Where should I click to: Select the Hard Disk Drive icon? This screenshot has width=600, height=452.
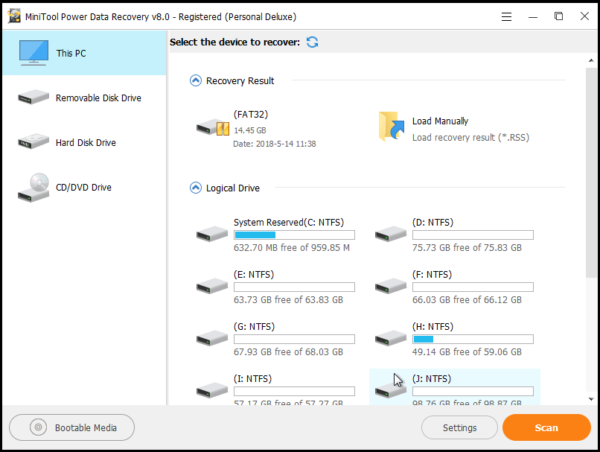click(33, 142)
